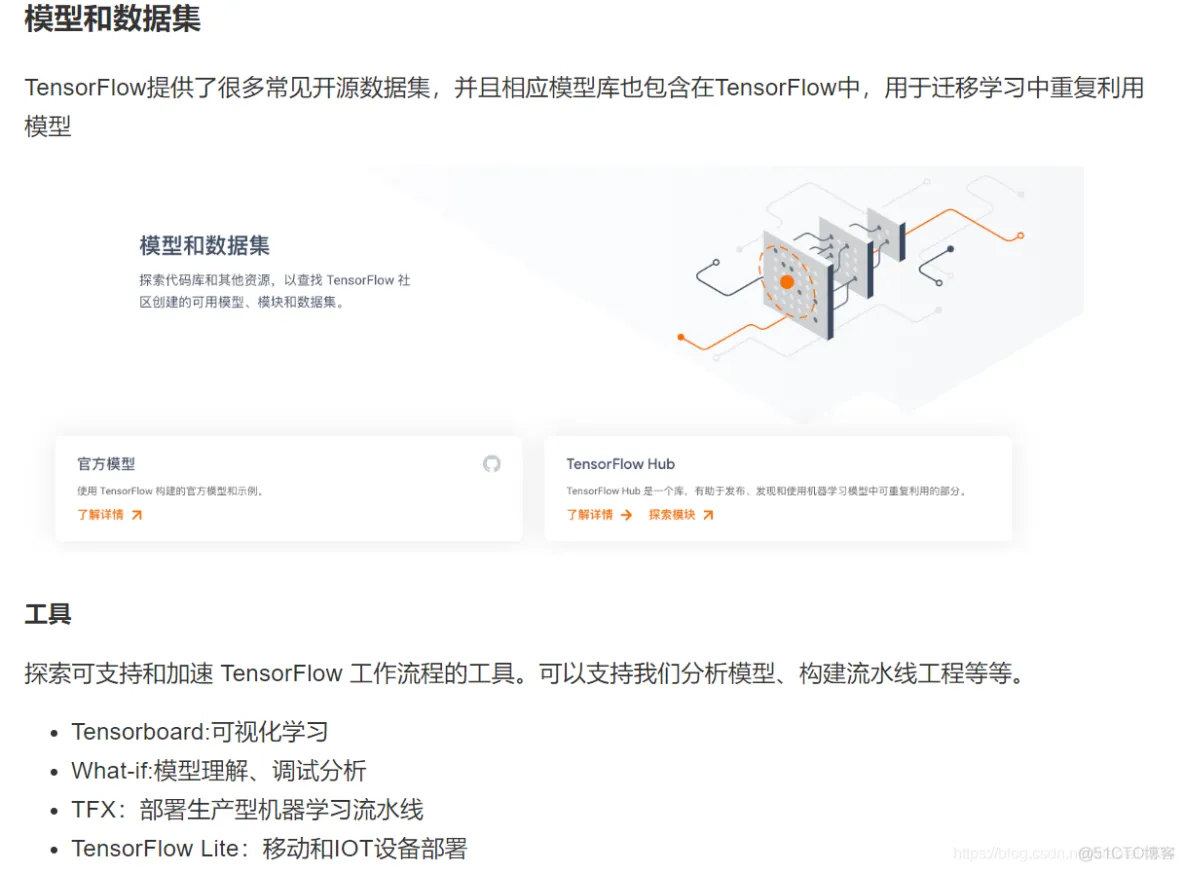Click TensorFlow Hub 是一个库 description text

(766, 491)
